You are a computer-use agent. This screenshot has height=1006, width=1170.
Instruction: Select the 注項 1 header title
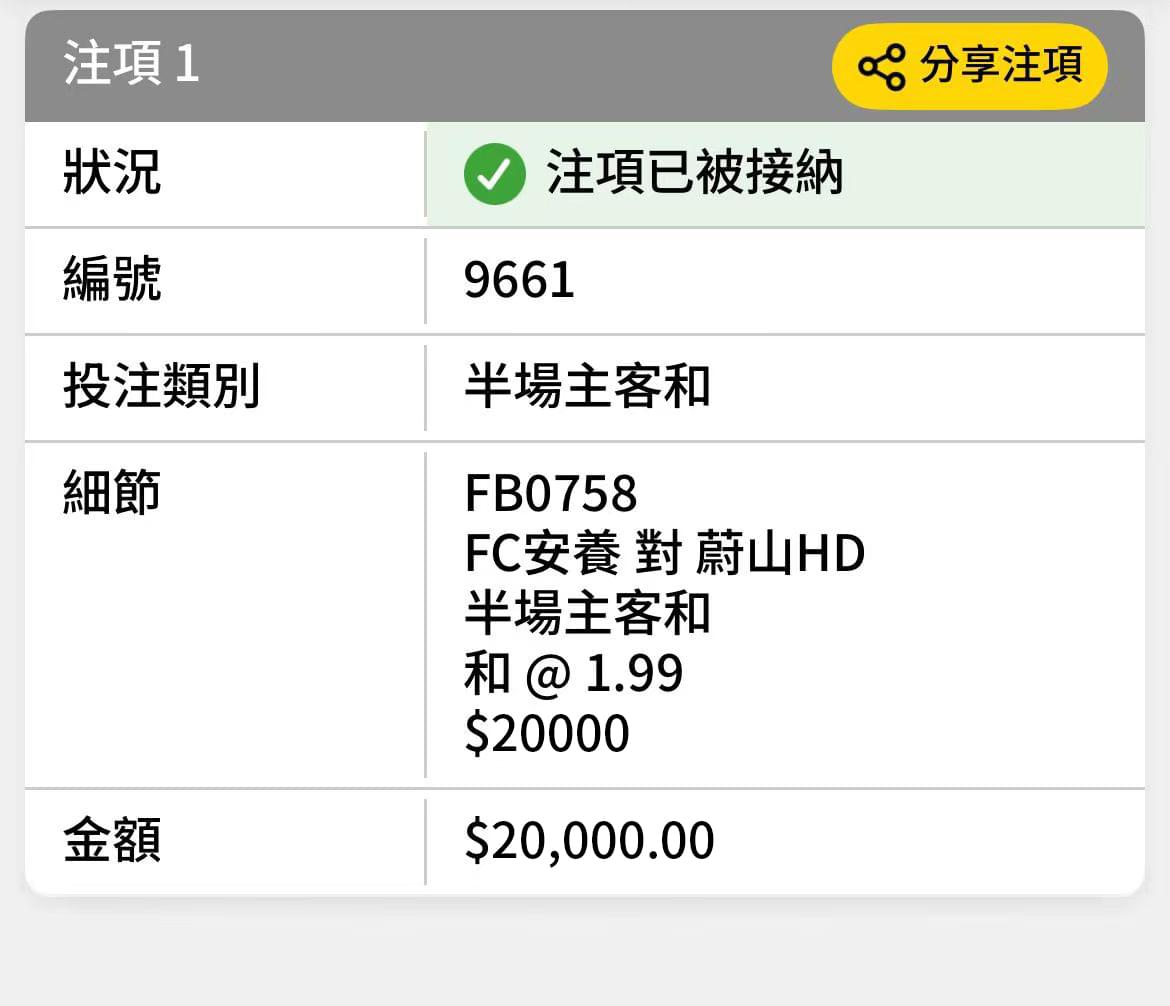(131, 63)
